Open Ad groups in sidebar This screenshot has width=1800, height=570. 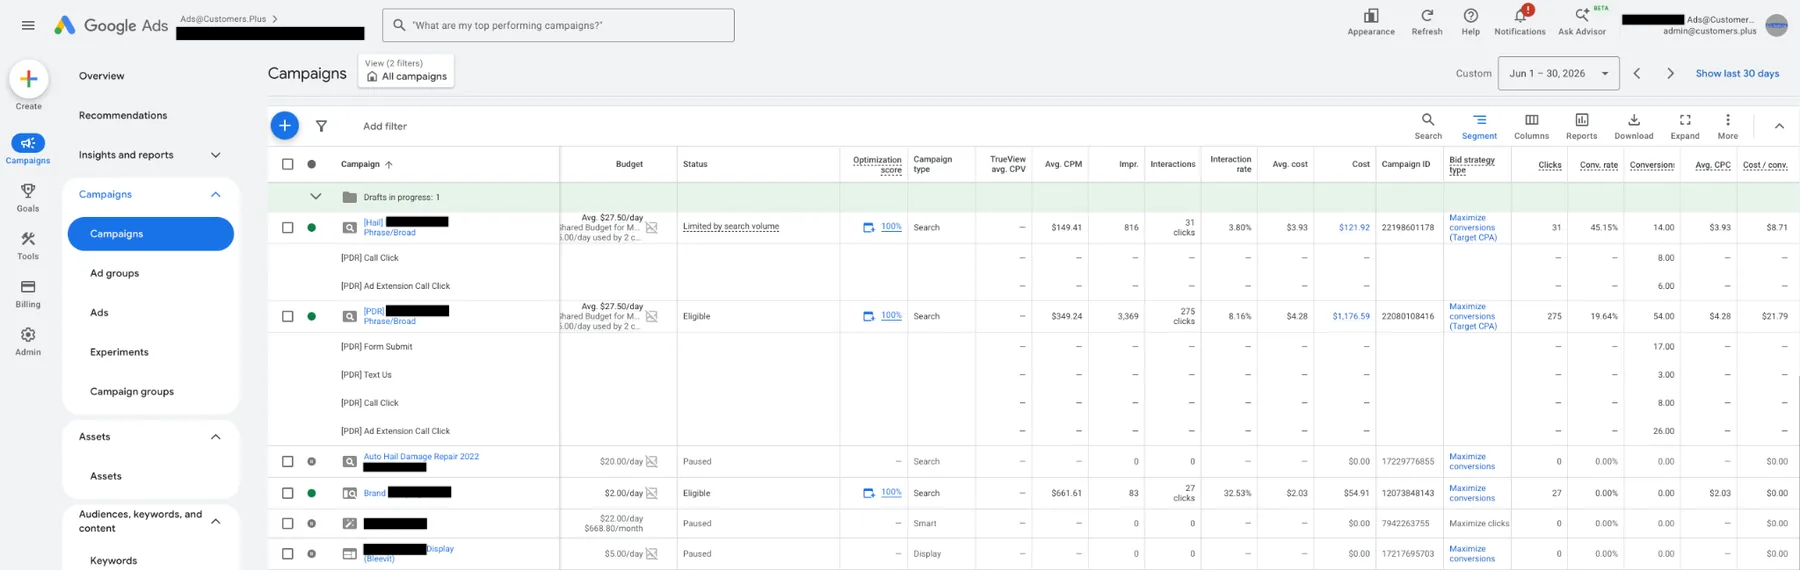coord(114,273)
